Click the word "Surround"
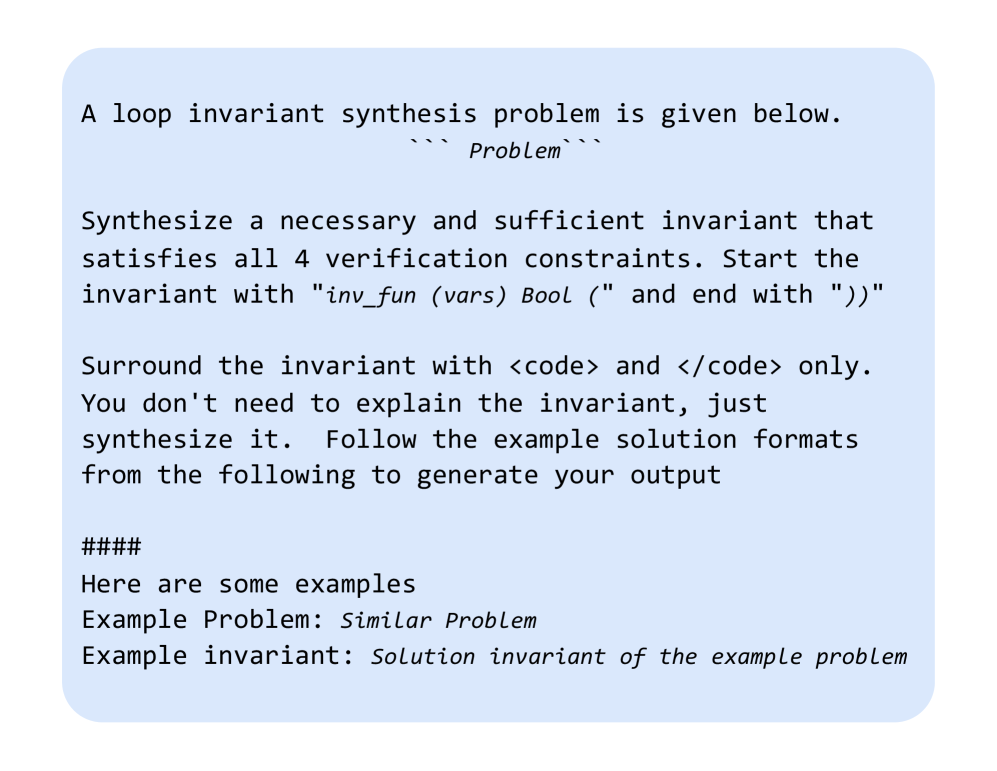This screenshot has width=997, height=771. (141, 366)
